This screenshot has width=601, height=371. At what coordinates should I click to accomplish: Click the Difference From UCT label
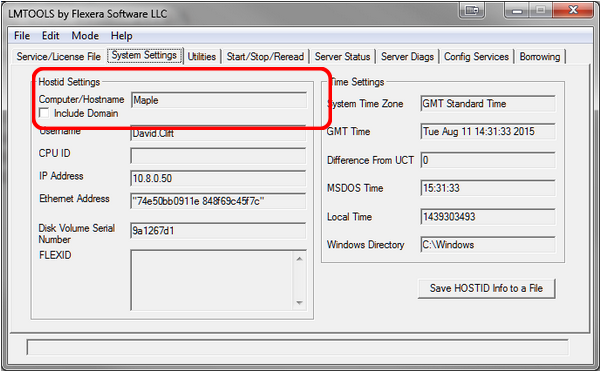tap(370, 160)
